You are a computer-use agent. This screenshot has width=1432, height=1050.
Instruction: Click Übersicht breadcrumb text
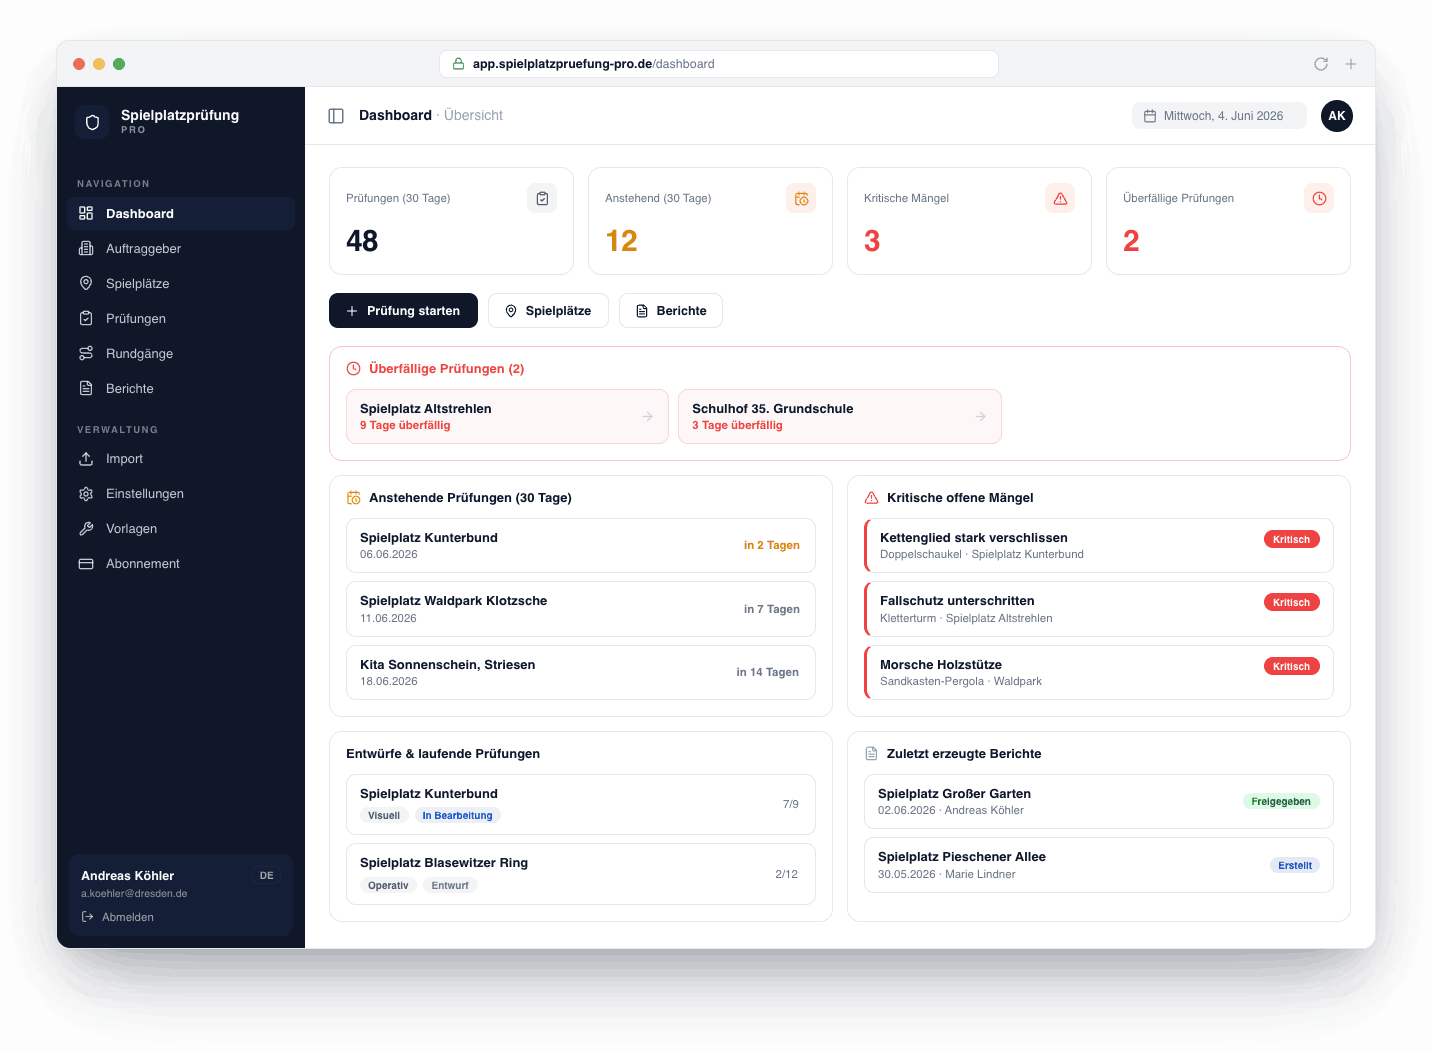[473, 116]
